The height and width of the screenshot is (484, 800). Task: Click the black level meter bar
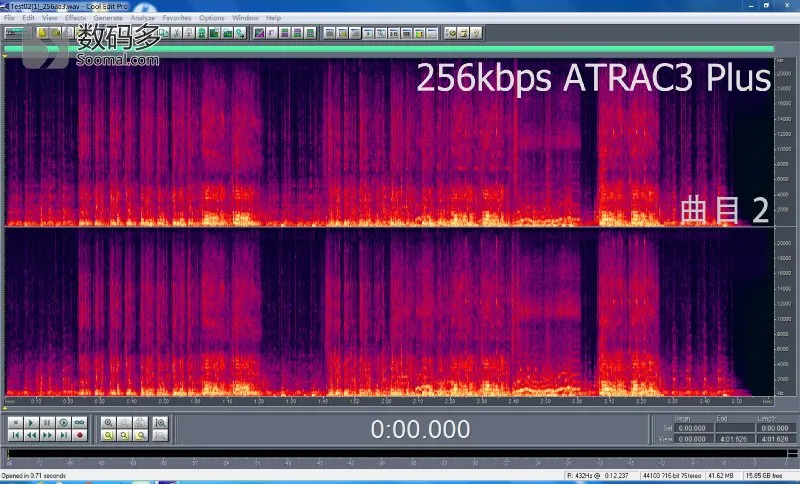398,453
